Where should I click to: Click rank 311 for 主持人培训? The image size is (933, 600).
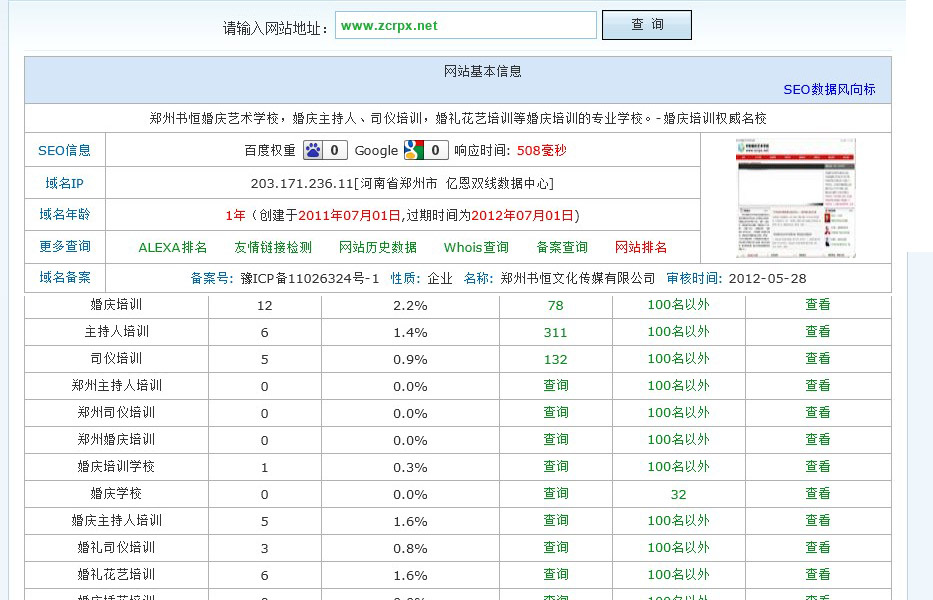[555, 332]
